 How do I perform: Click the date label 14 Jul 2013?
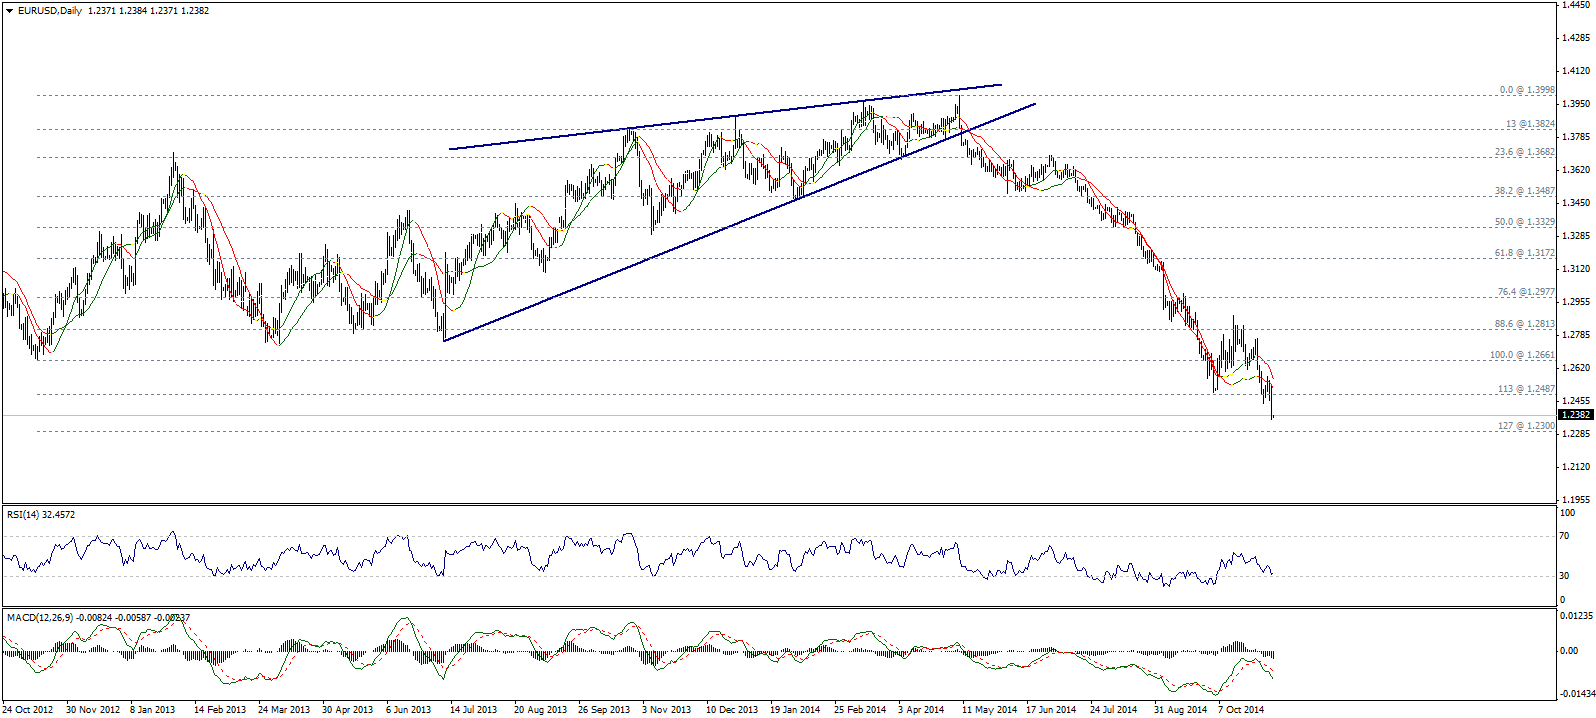point(473,710)
